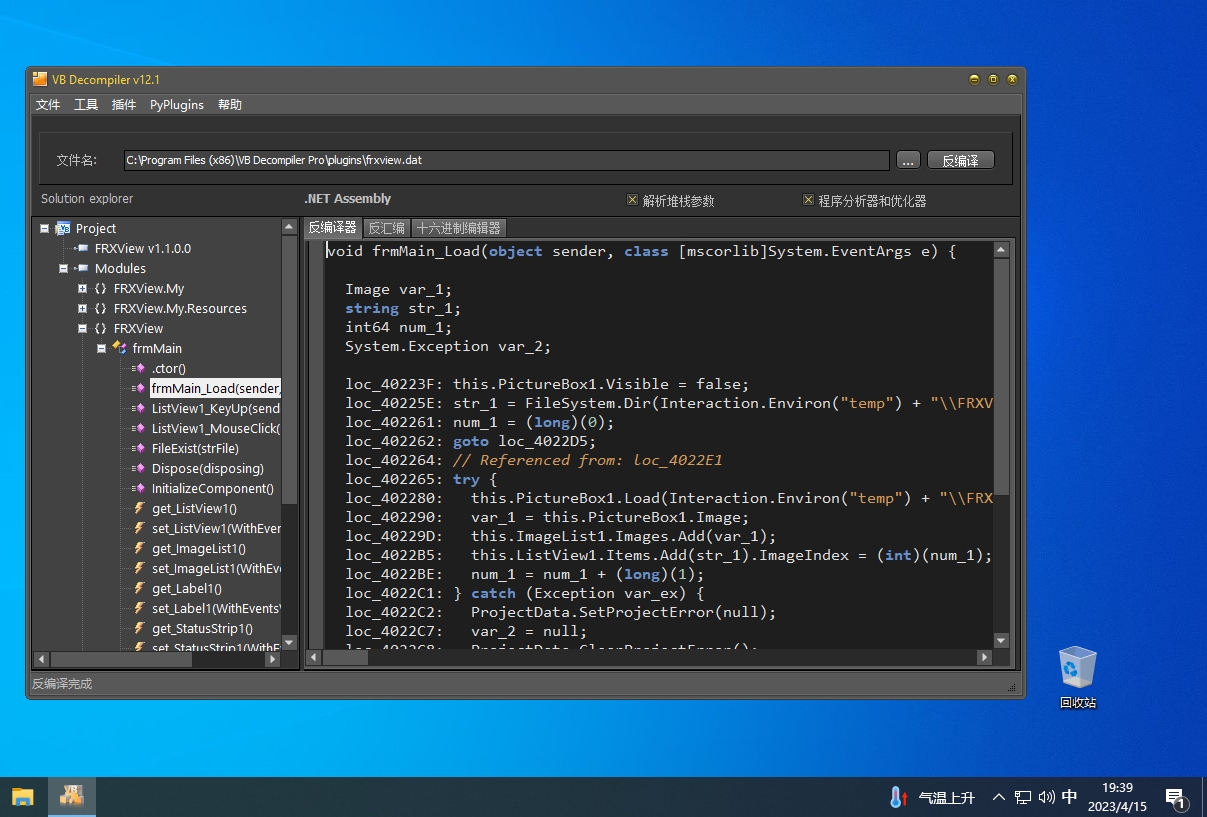Click the 反编译完成 status bar text

click(62, 684)
